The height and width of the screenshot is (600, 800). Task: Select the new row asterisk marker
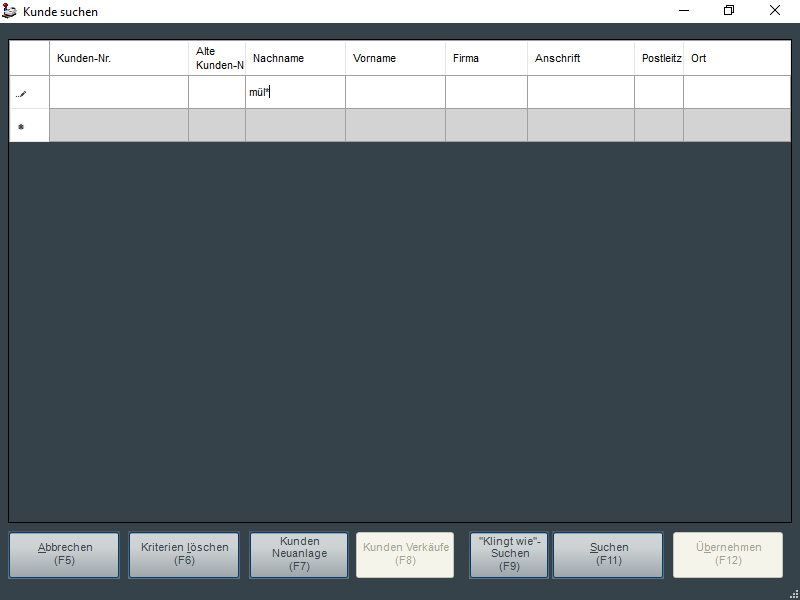pyautogui.click(x=21, y=126)
